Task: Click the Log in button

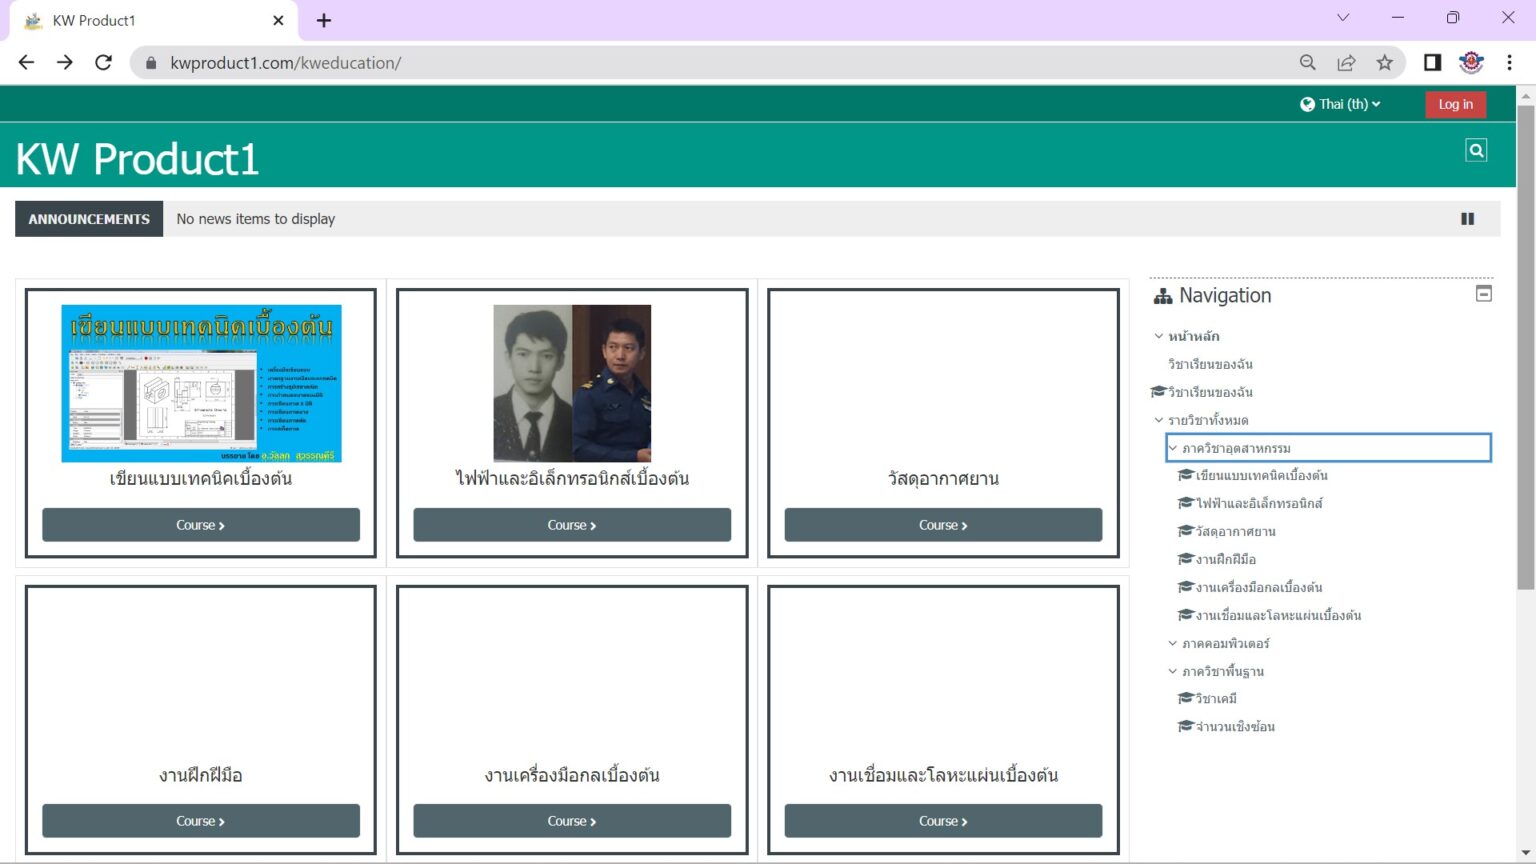Action: tap(1455, 104)
